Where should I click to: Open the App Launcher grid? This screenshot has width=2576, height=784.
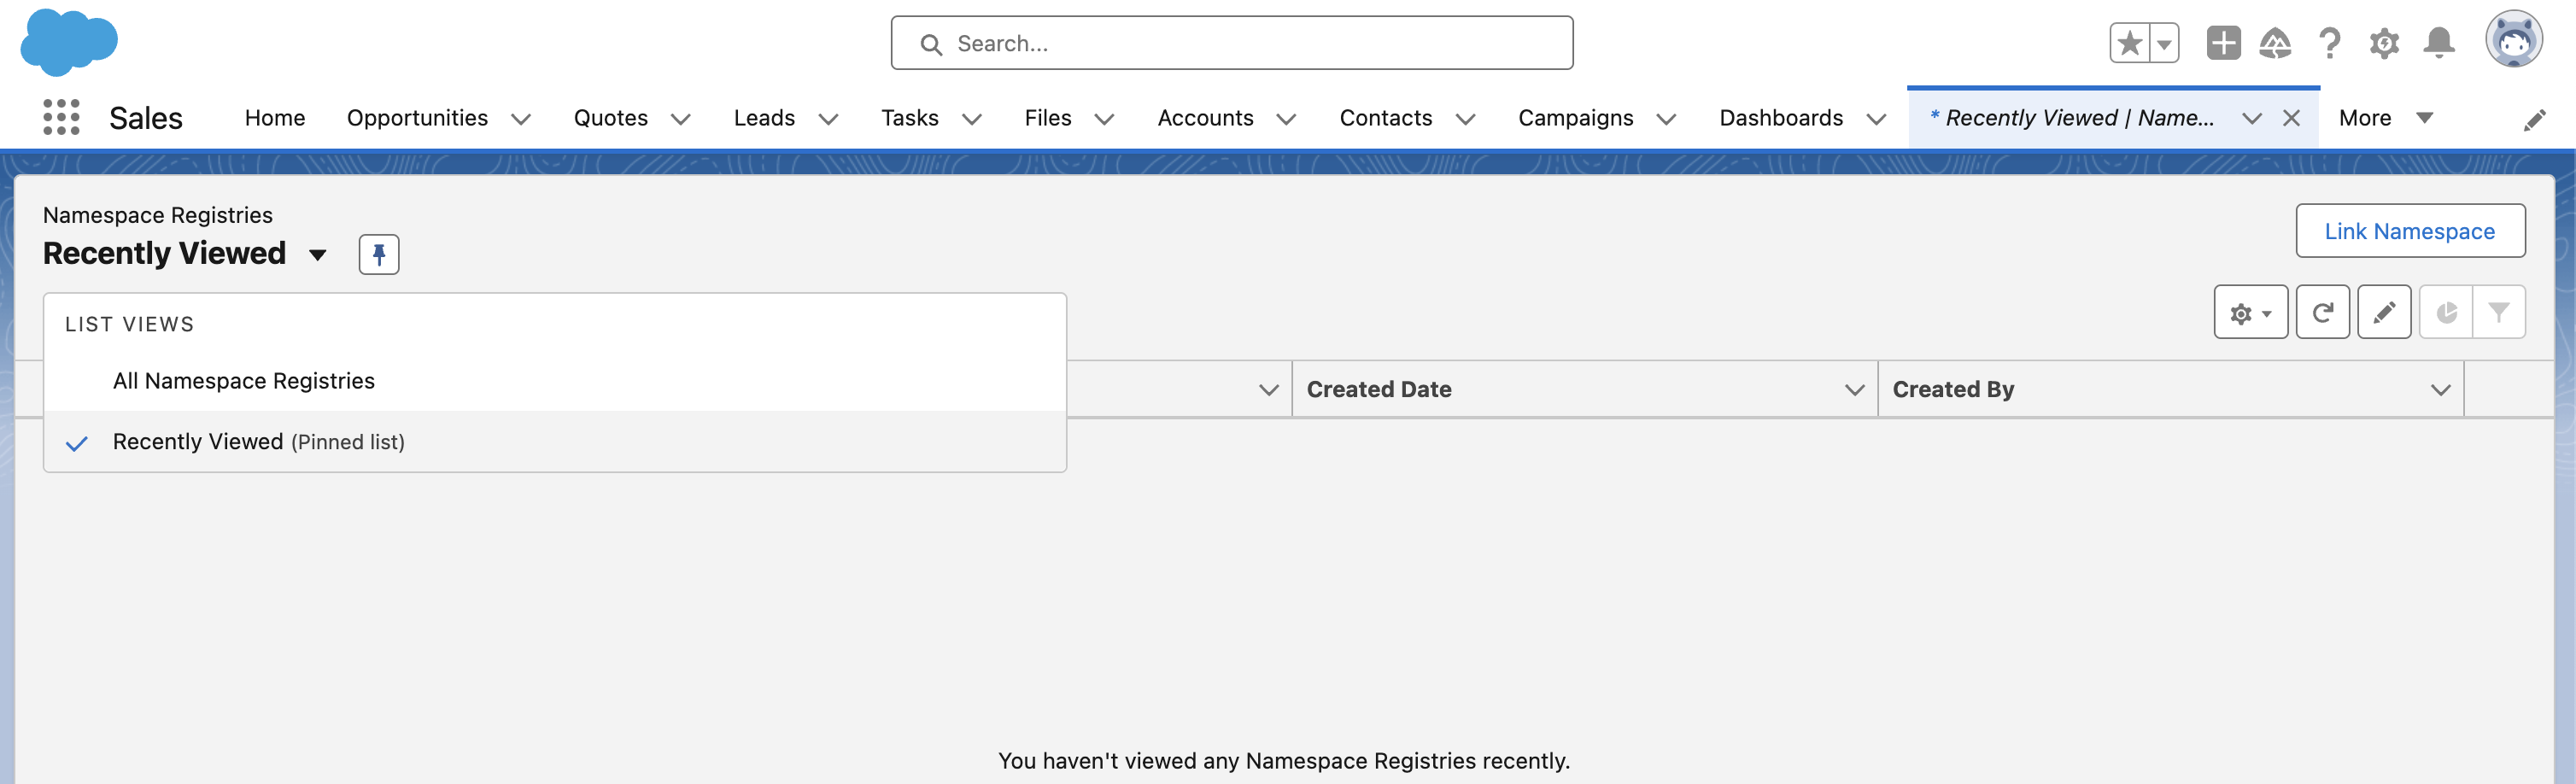click(x=61, y=117)
